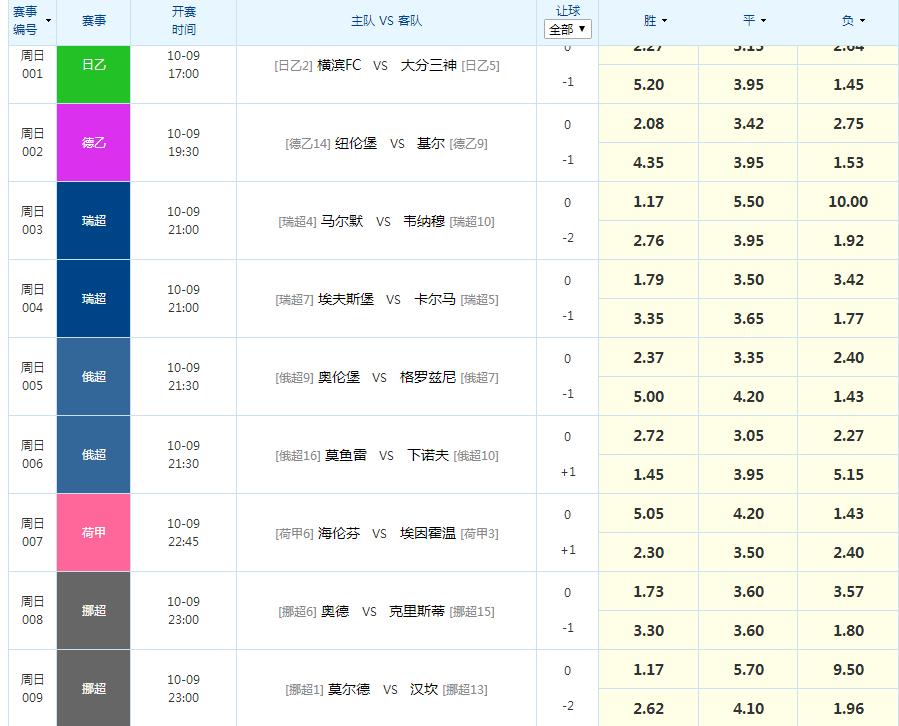Open the 负 column sort dropdown
The height and width of the screenshot is (726, 899).
[853, 20]
